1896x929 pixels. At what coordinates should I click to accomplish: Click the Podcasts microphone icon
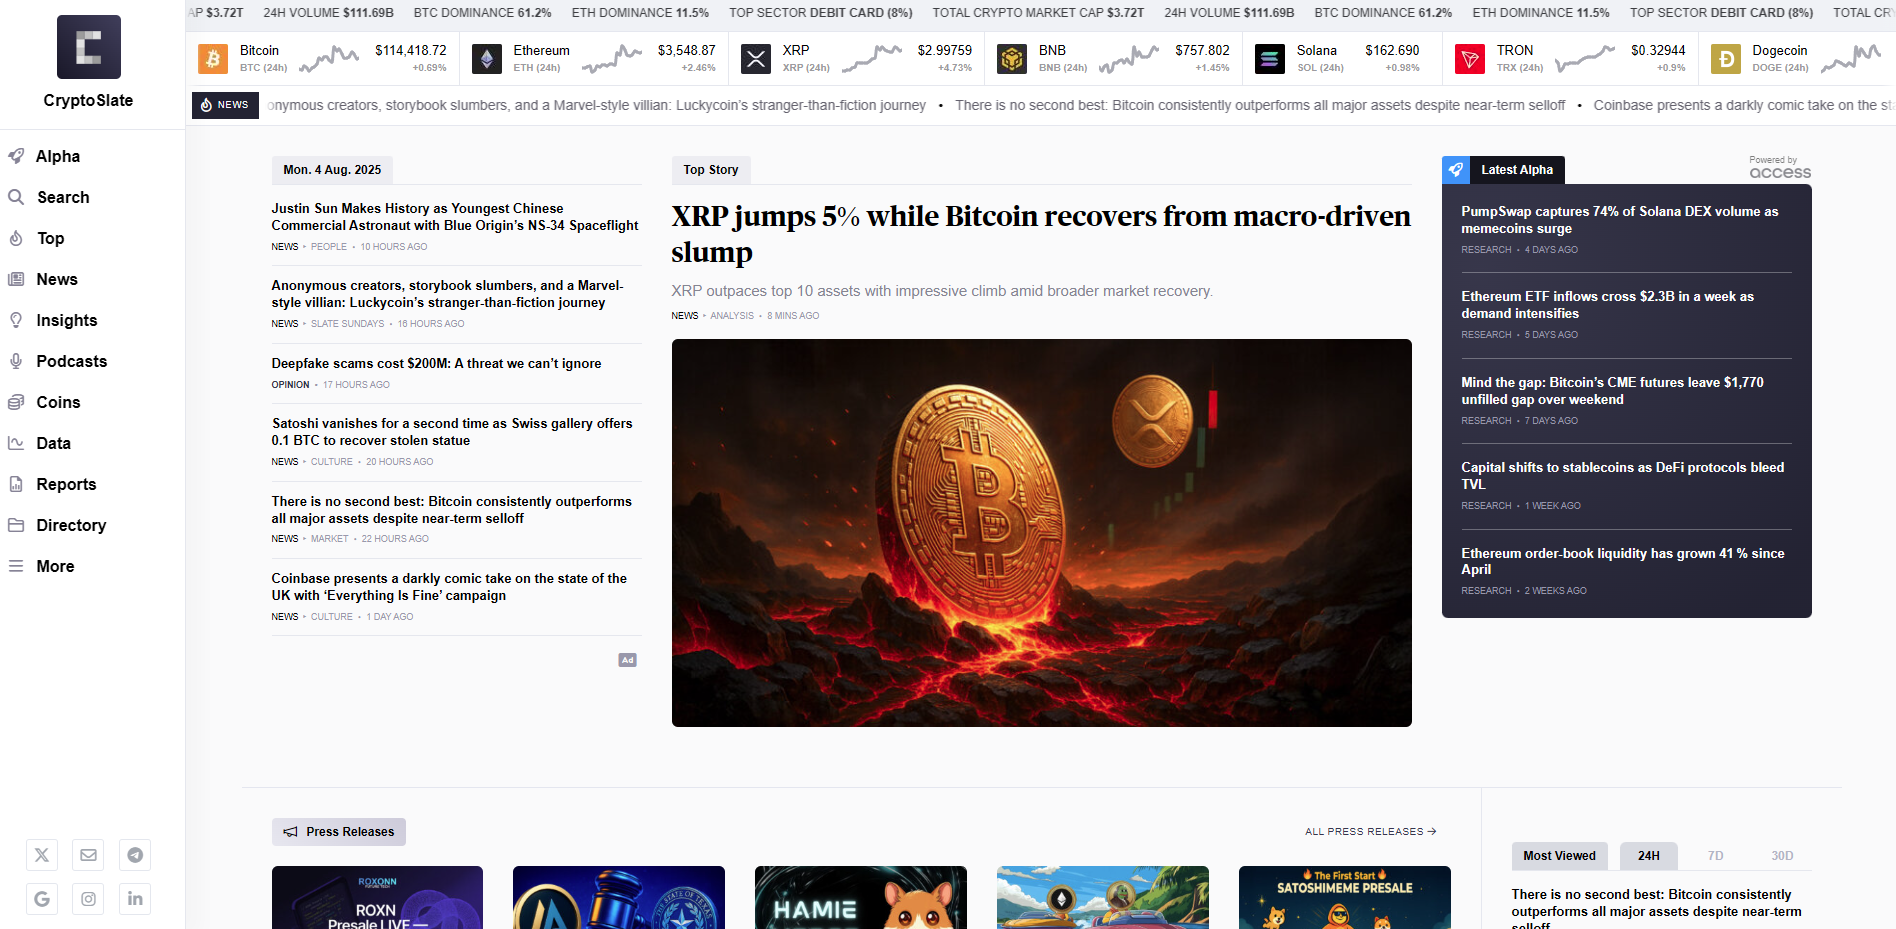pyautogui.click(x=16, y=361)
